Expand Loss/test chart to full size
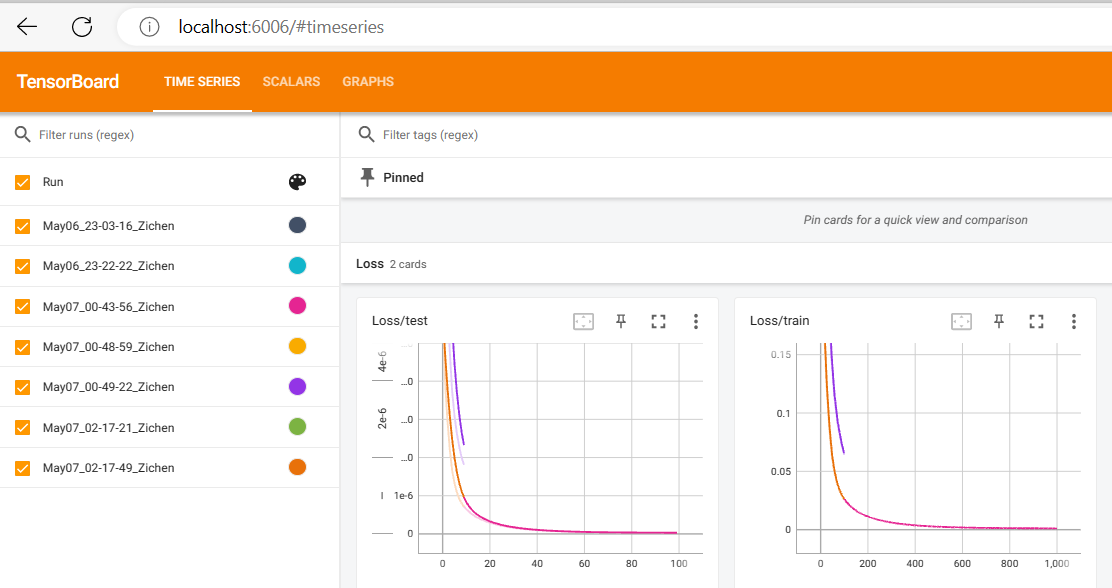Image resolution: width=1112 pixels, height=588 pixels. click(658, 321)
